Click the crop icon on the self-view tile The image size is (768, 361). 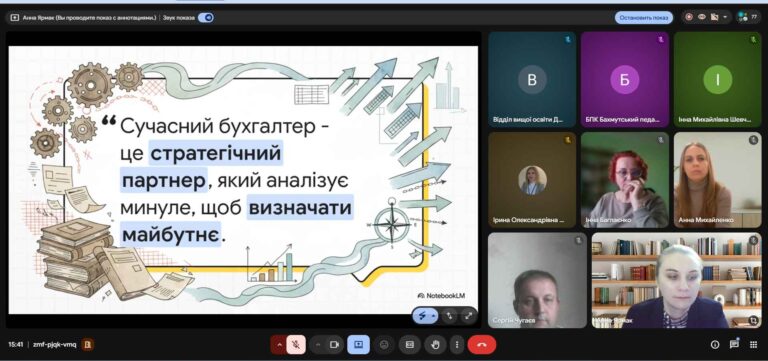[753, 320]
